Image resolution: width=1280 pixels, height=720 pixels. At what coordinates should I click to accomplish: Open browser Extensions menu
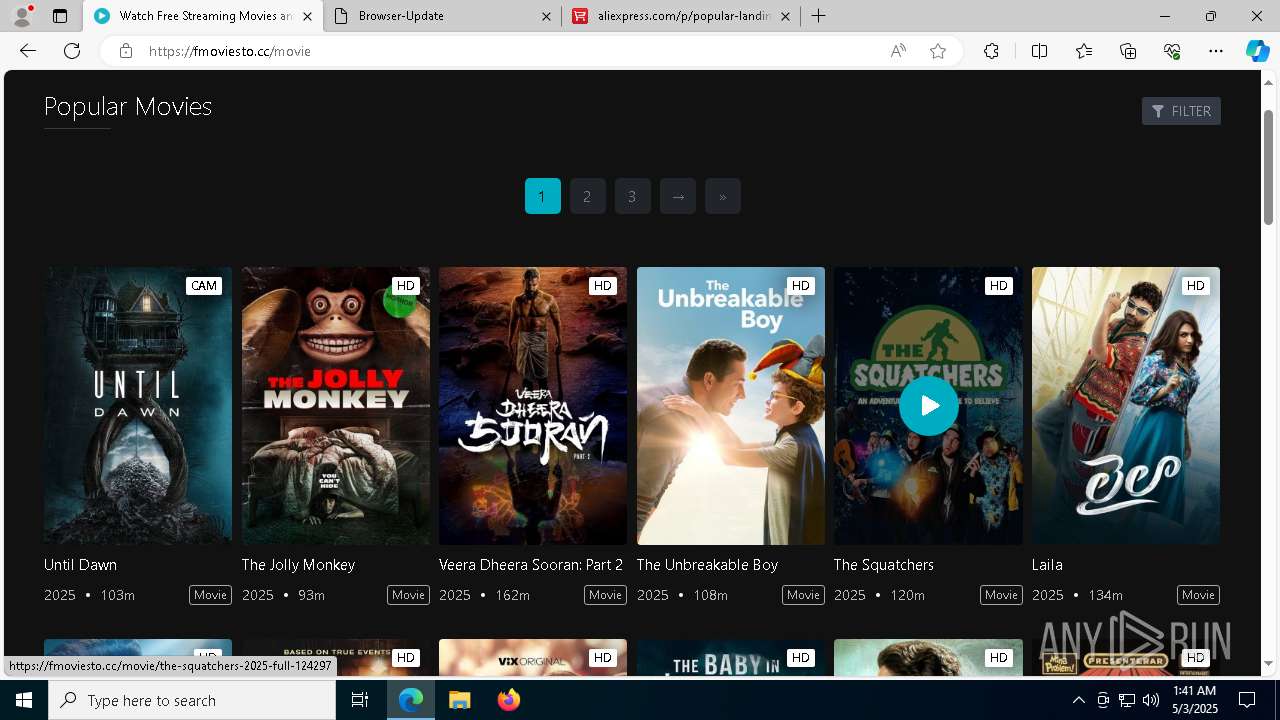pos(991,51)
